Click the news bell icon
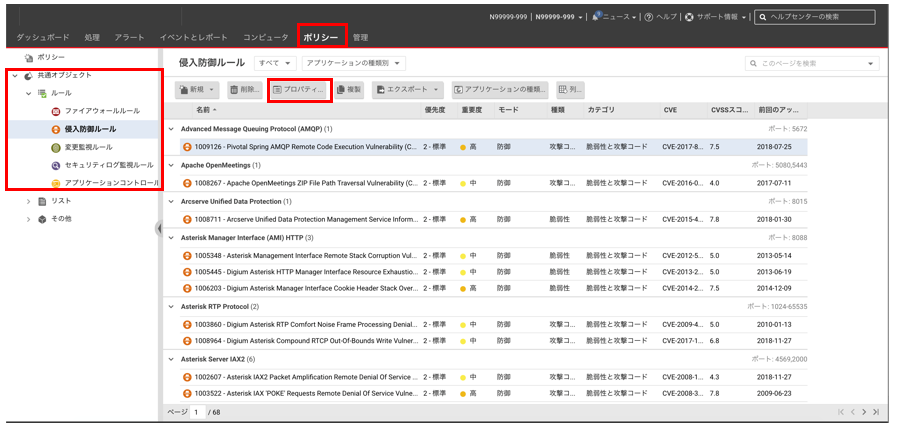This screenshot has height=431, width=899. point(597,17)
